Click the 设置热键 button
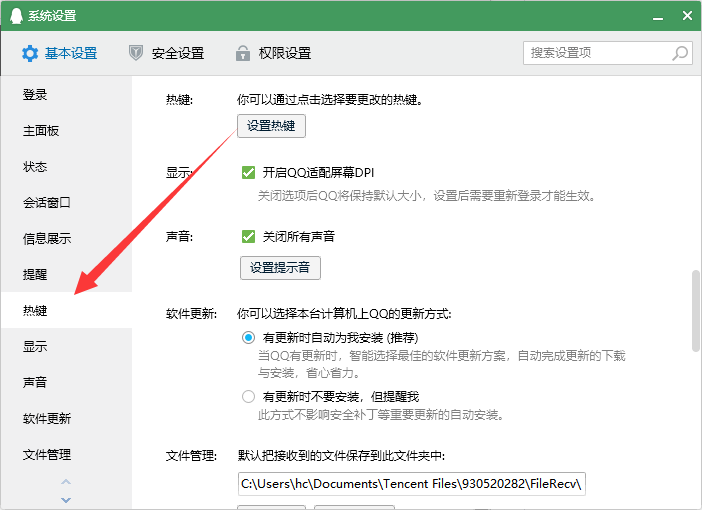 [x=271, y=126]
